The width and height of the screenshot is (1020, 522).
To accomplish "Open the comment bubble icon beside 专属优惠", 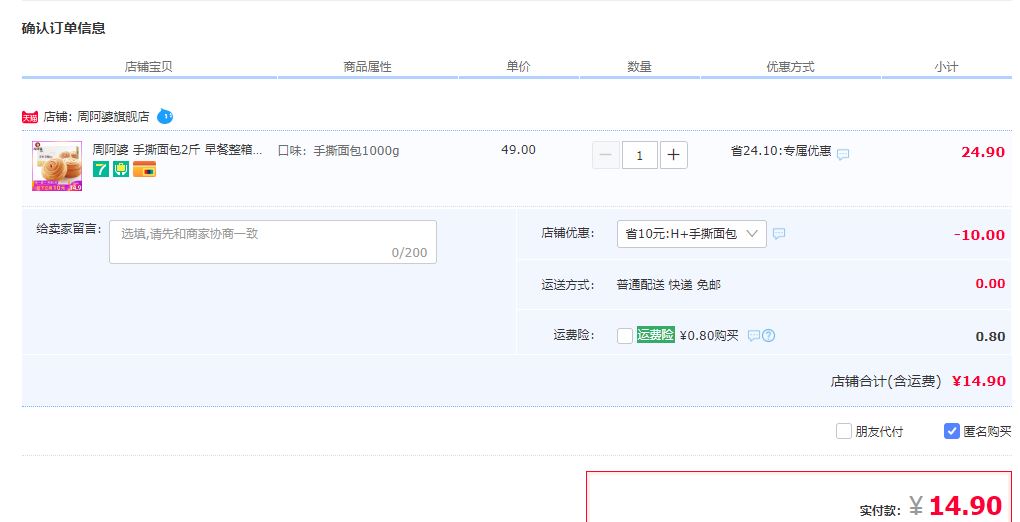I will 842,154.
